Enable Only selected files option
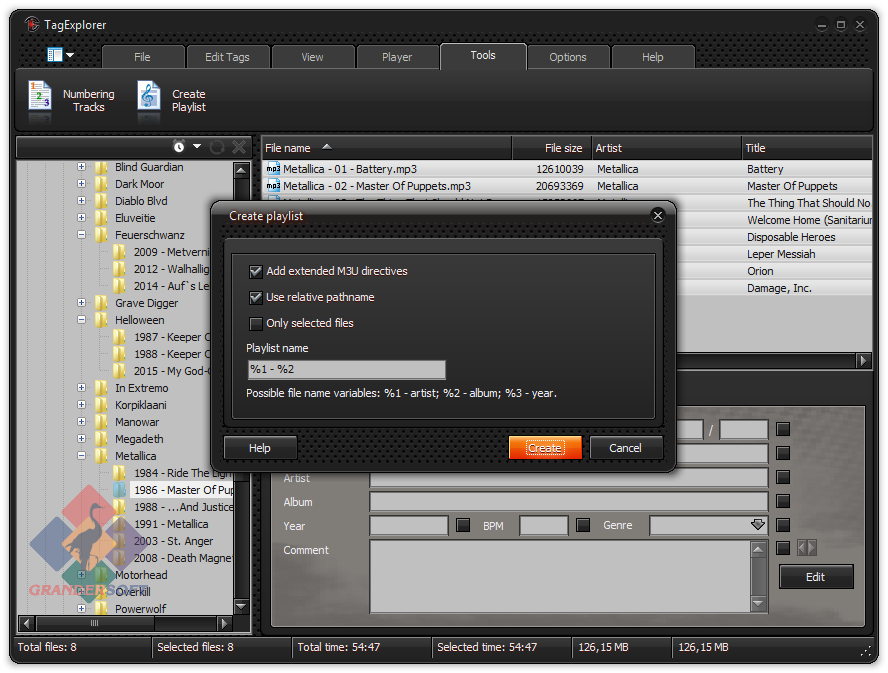 pos(256,323)
